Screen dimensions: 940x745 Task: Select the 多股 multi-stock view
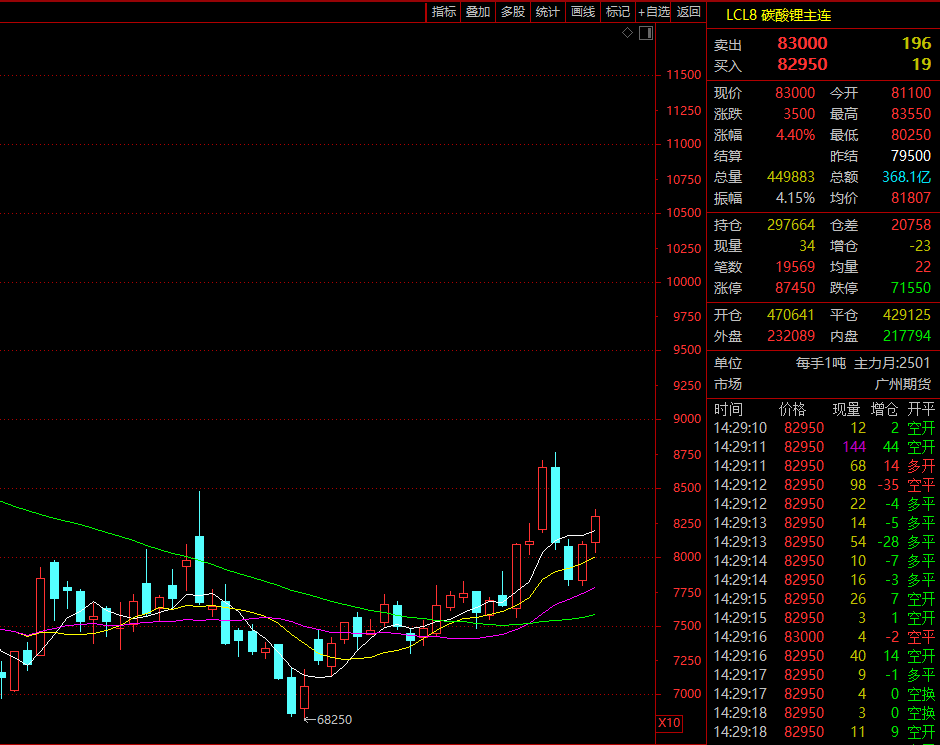pos(512,12)
